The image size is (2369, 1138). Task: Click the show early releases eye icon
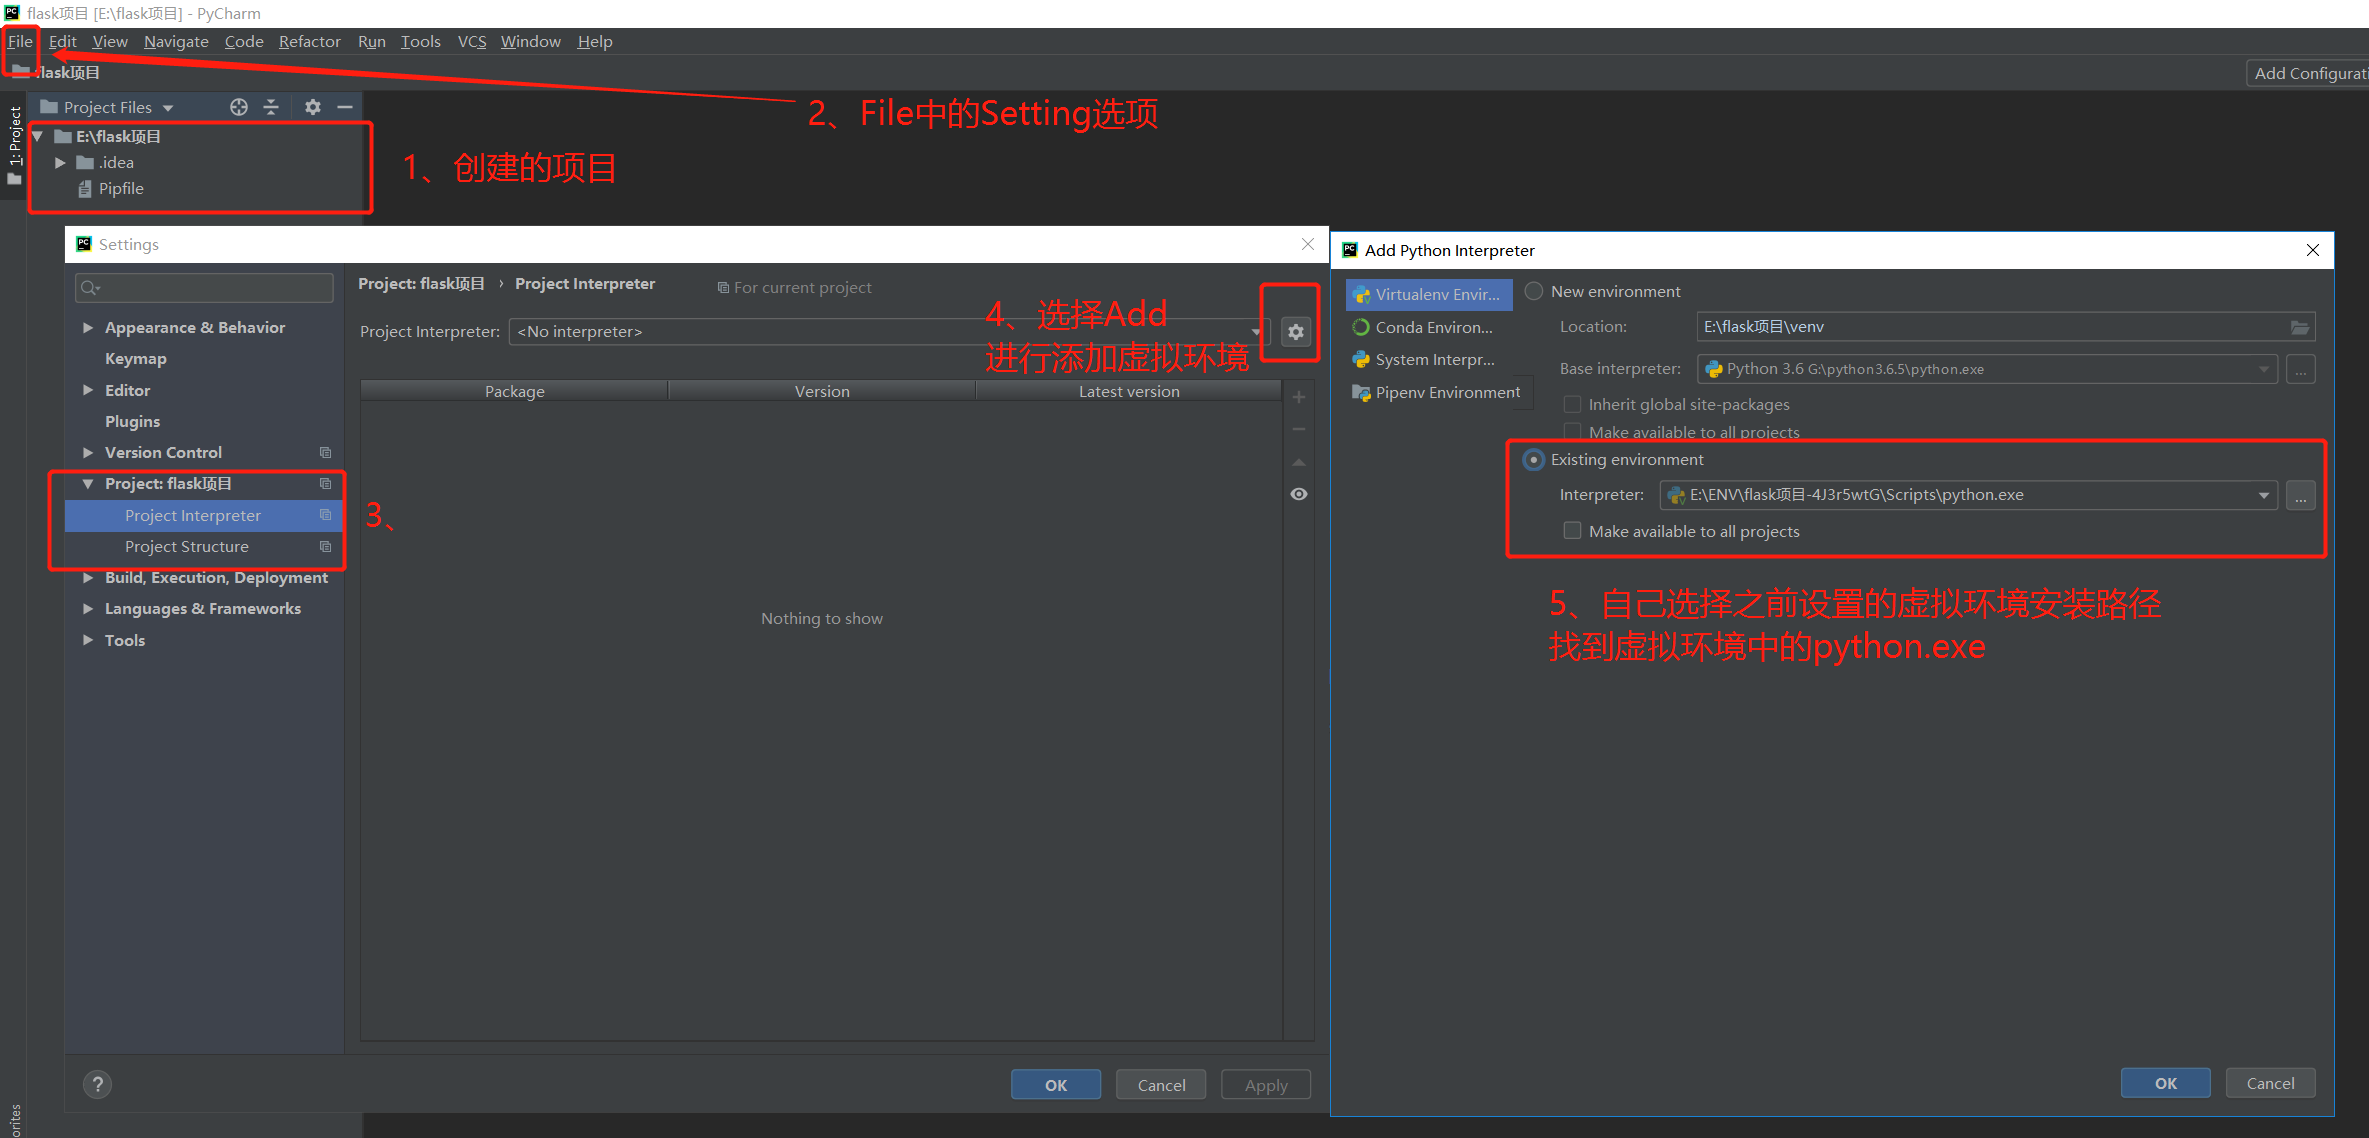pos(1298,494)
